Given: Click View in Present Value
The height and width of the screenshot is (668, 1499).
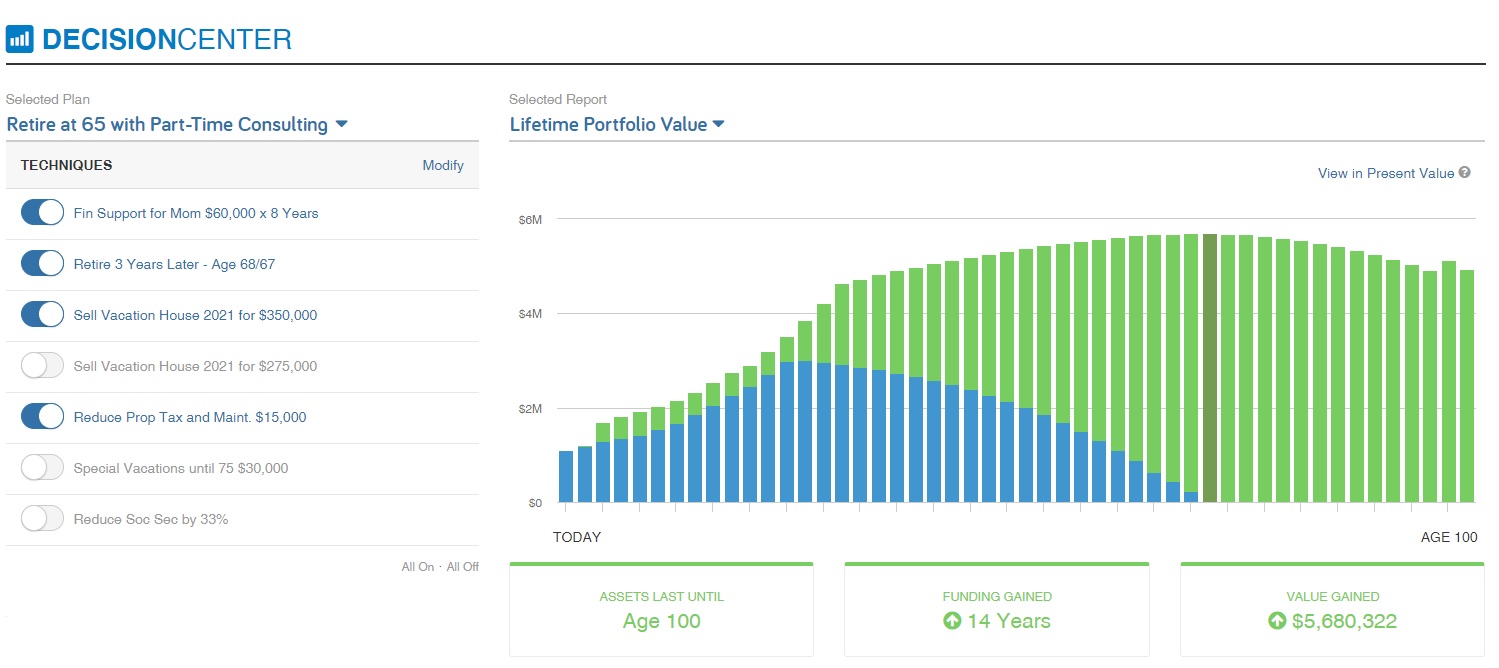Looking at the screenshot, I should tap(1385, 173).
